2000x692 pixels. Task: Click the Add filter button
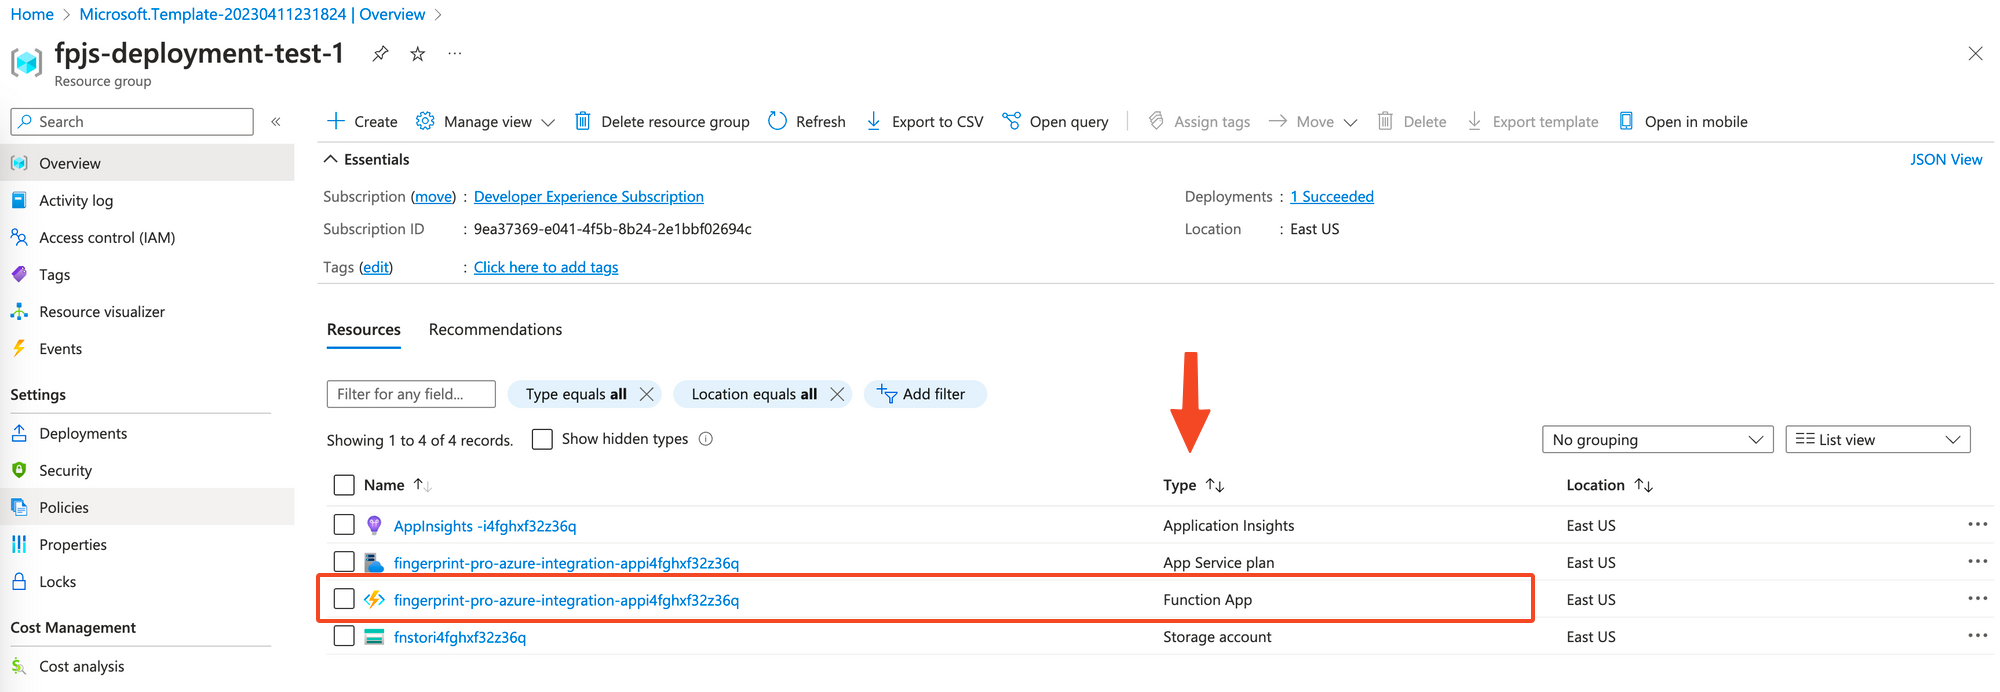(925, 394)
